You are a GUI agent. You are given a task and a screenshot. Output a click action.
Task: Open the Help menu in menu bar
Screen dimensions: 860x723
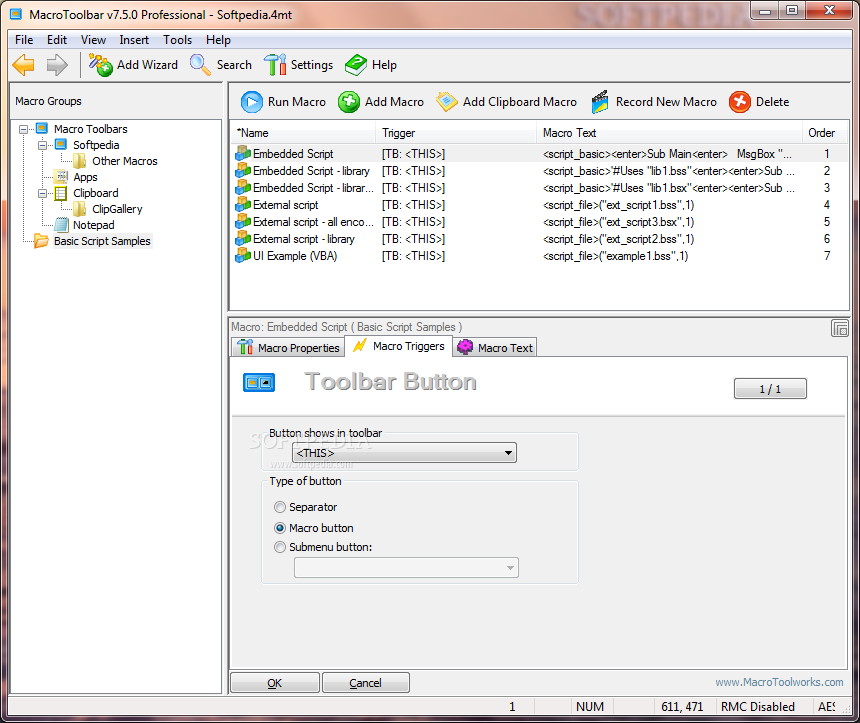click(x=218, y=40)
